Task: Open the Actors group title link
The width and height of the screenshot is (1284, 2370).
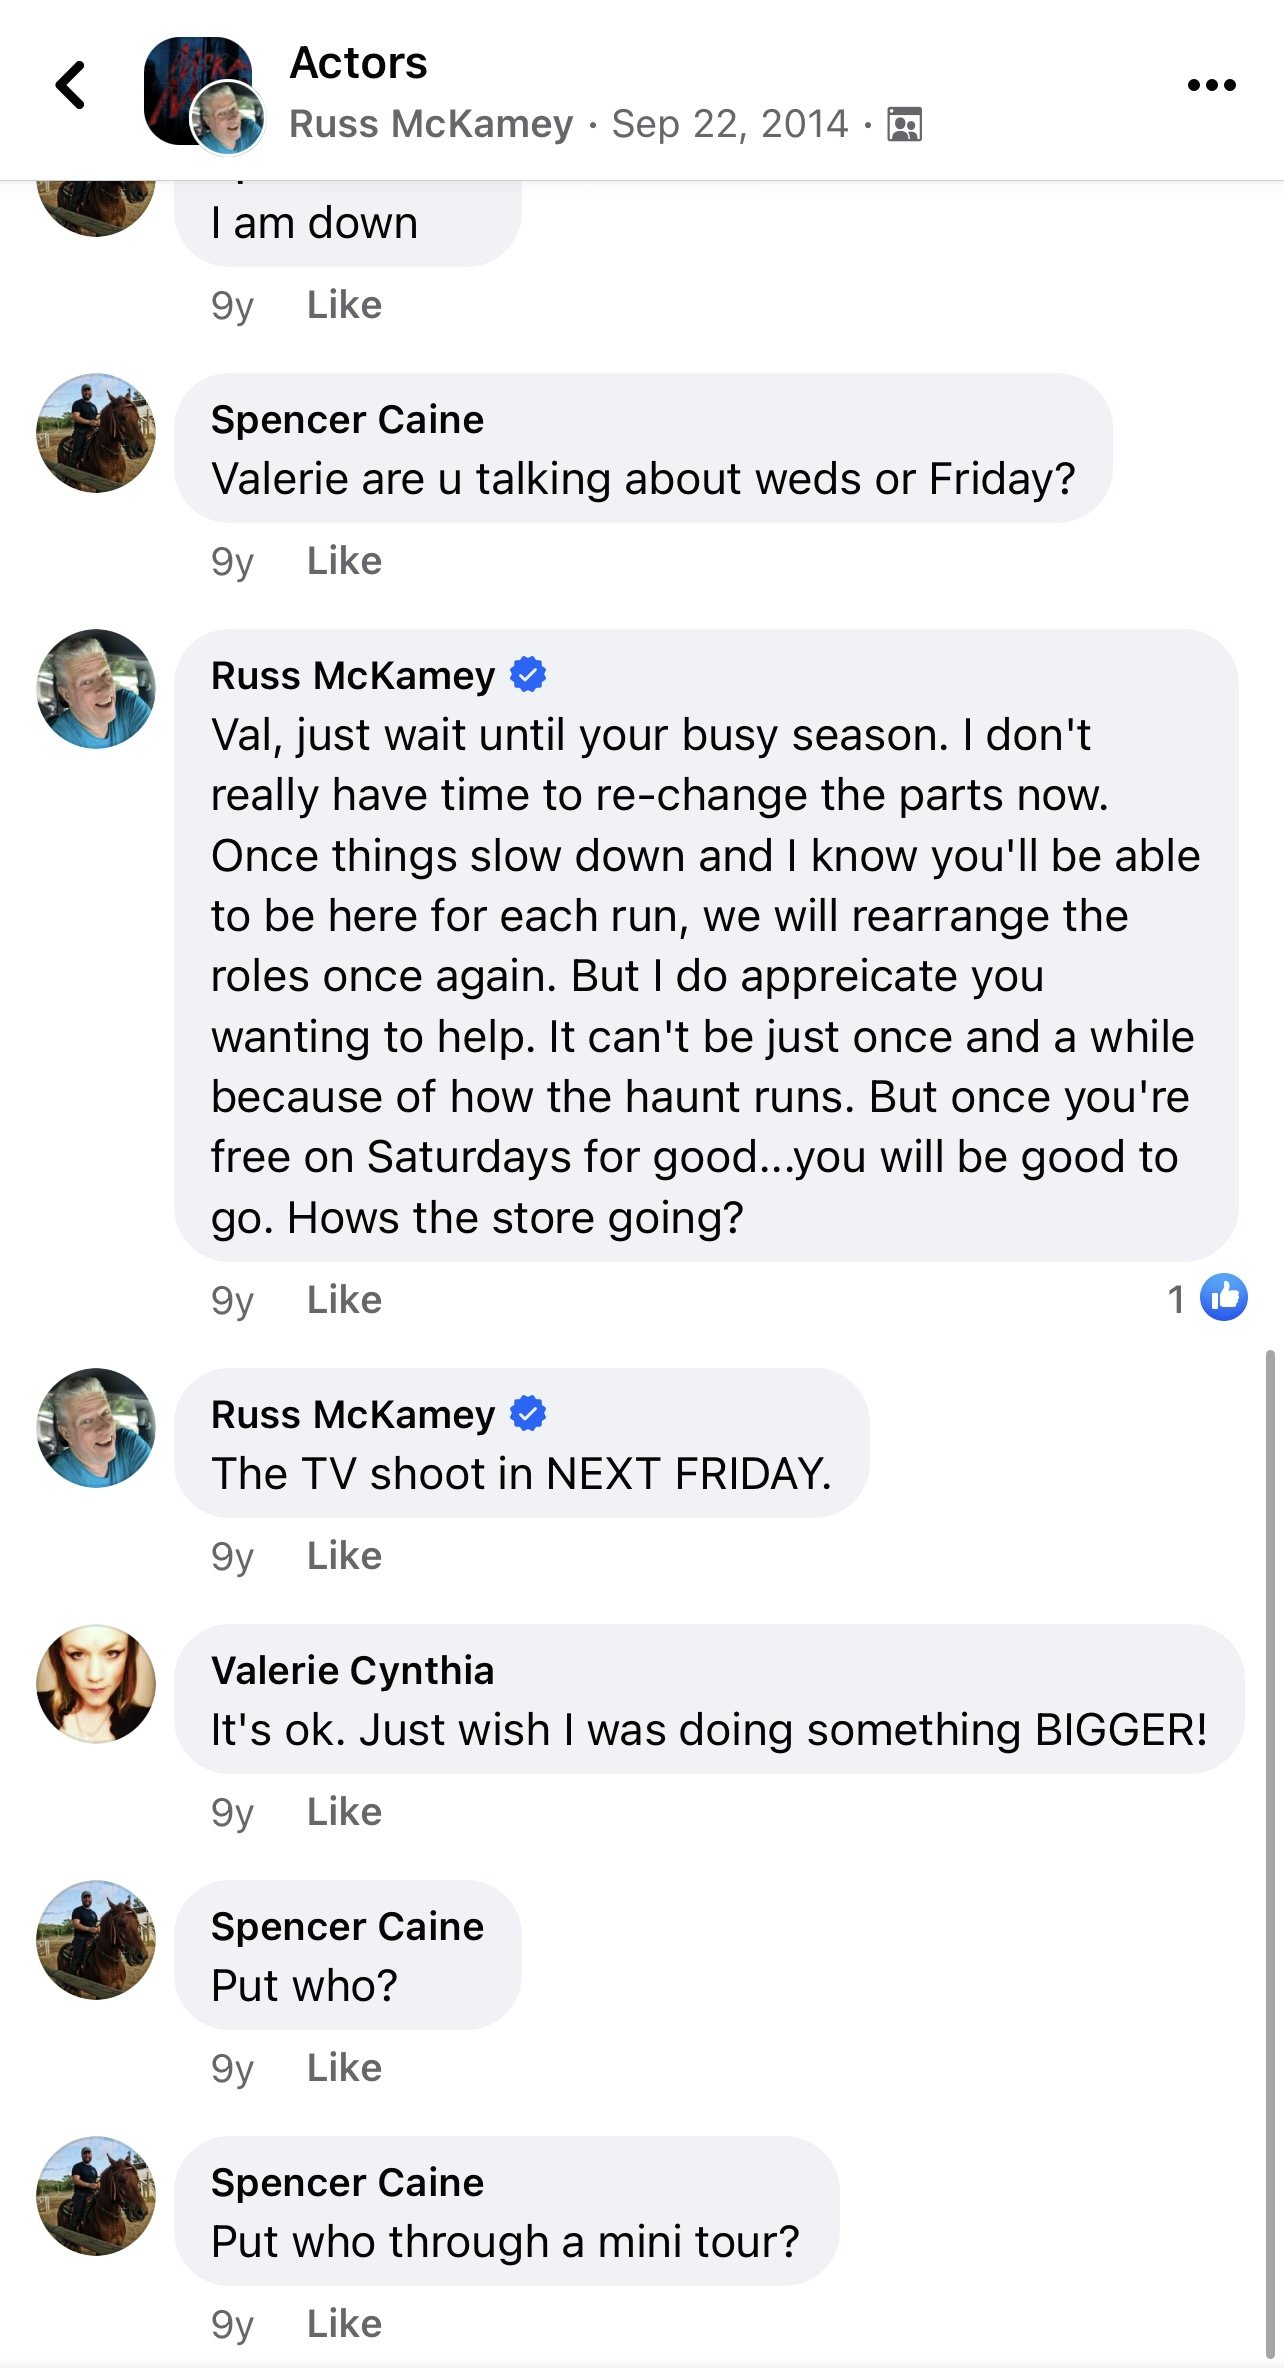Action: [x=358, y=63]
